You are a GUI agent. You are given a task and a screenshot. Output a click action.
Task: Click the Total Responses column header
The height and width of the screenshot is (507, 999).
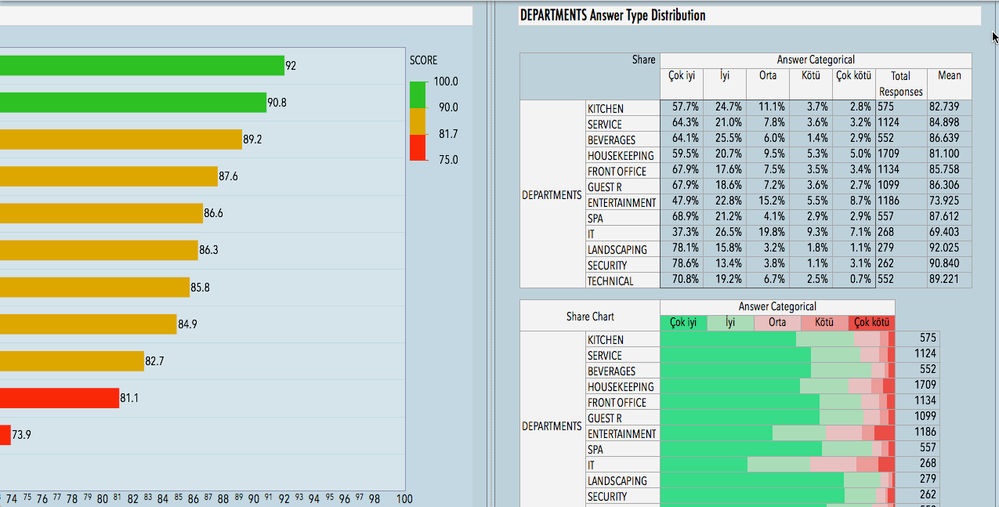901,83
